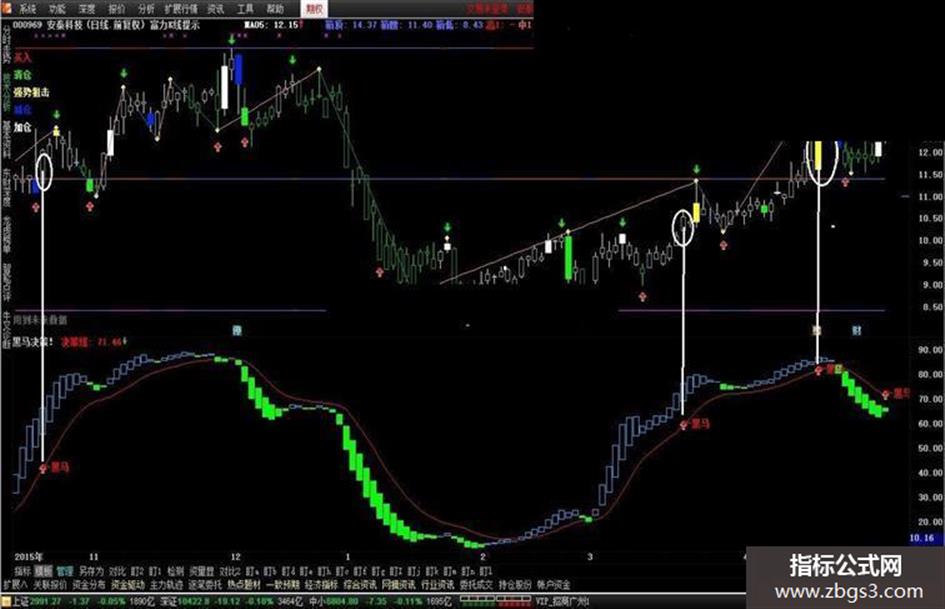Image resolution: width=945 pixels, height=609 pixels.
Task: Open the 资金驱动 tab
Action: (x=128, y=584)
